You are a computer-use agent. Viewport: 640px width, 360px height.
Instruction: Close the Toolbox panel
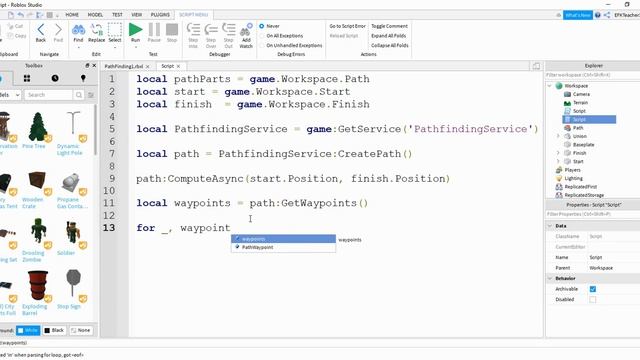point(94,65)
